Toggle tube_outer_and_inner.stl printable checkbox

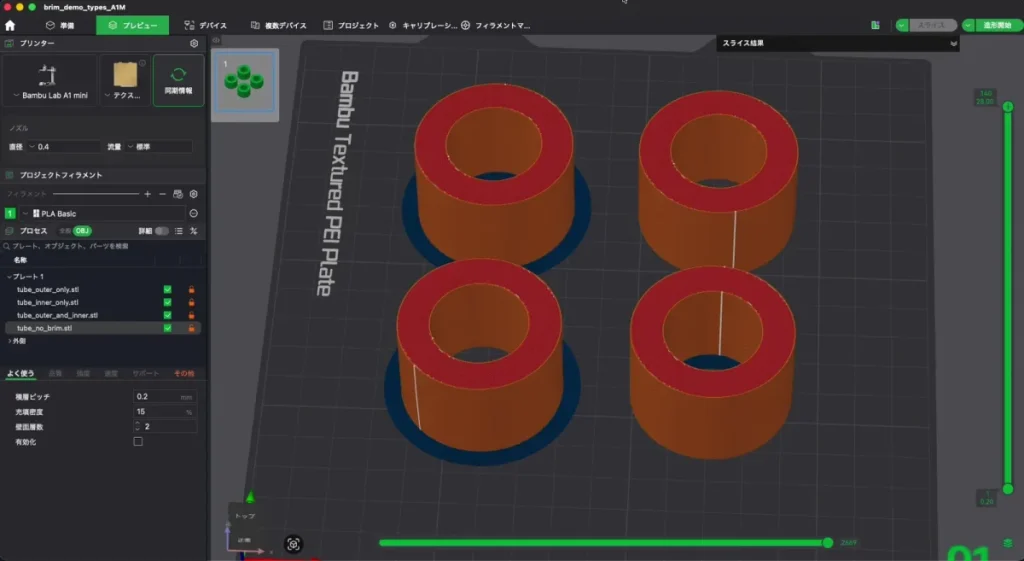[167, 315]
